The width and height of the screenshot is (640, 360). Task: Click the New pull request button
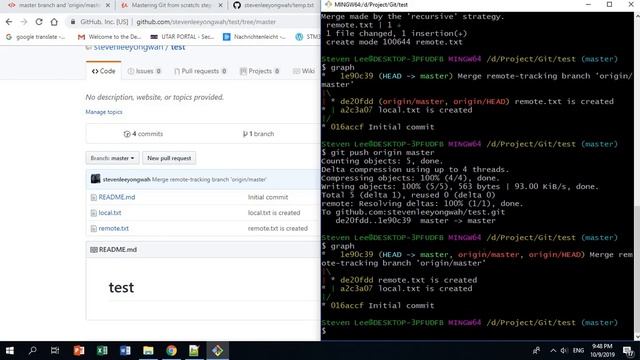click(169, 158)
